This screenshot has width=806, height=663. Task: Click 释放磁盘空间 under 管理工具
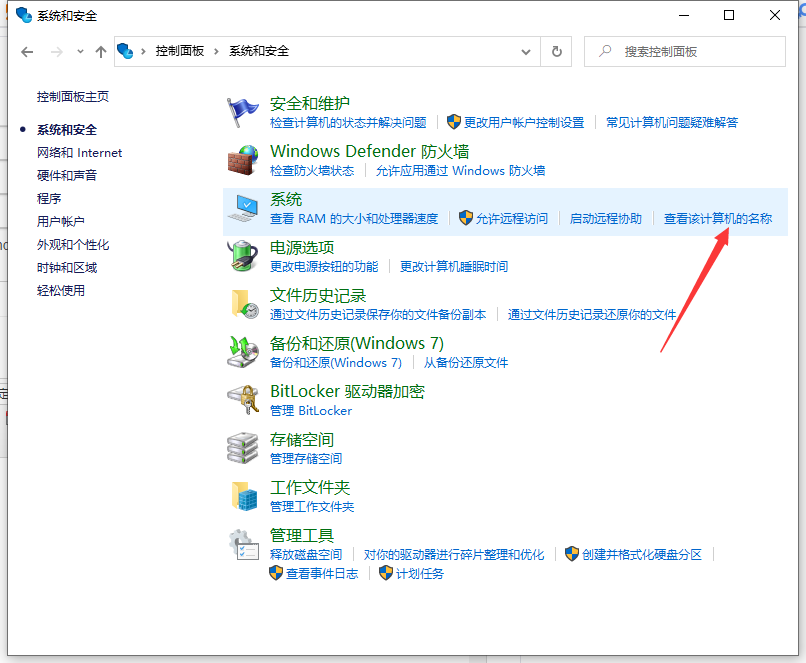(x=306, y=552)
